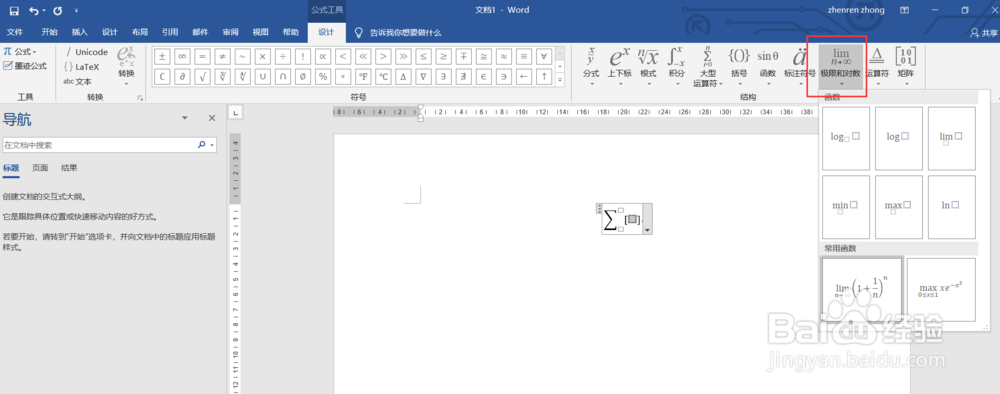This screenshot has width=1000, height=394.
Task: Insert the log with subscript base template
Action: [x=846, y=138]
